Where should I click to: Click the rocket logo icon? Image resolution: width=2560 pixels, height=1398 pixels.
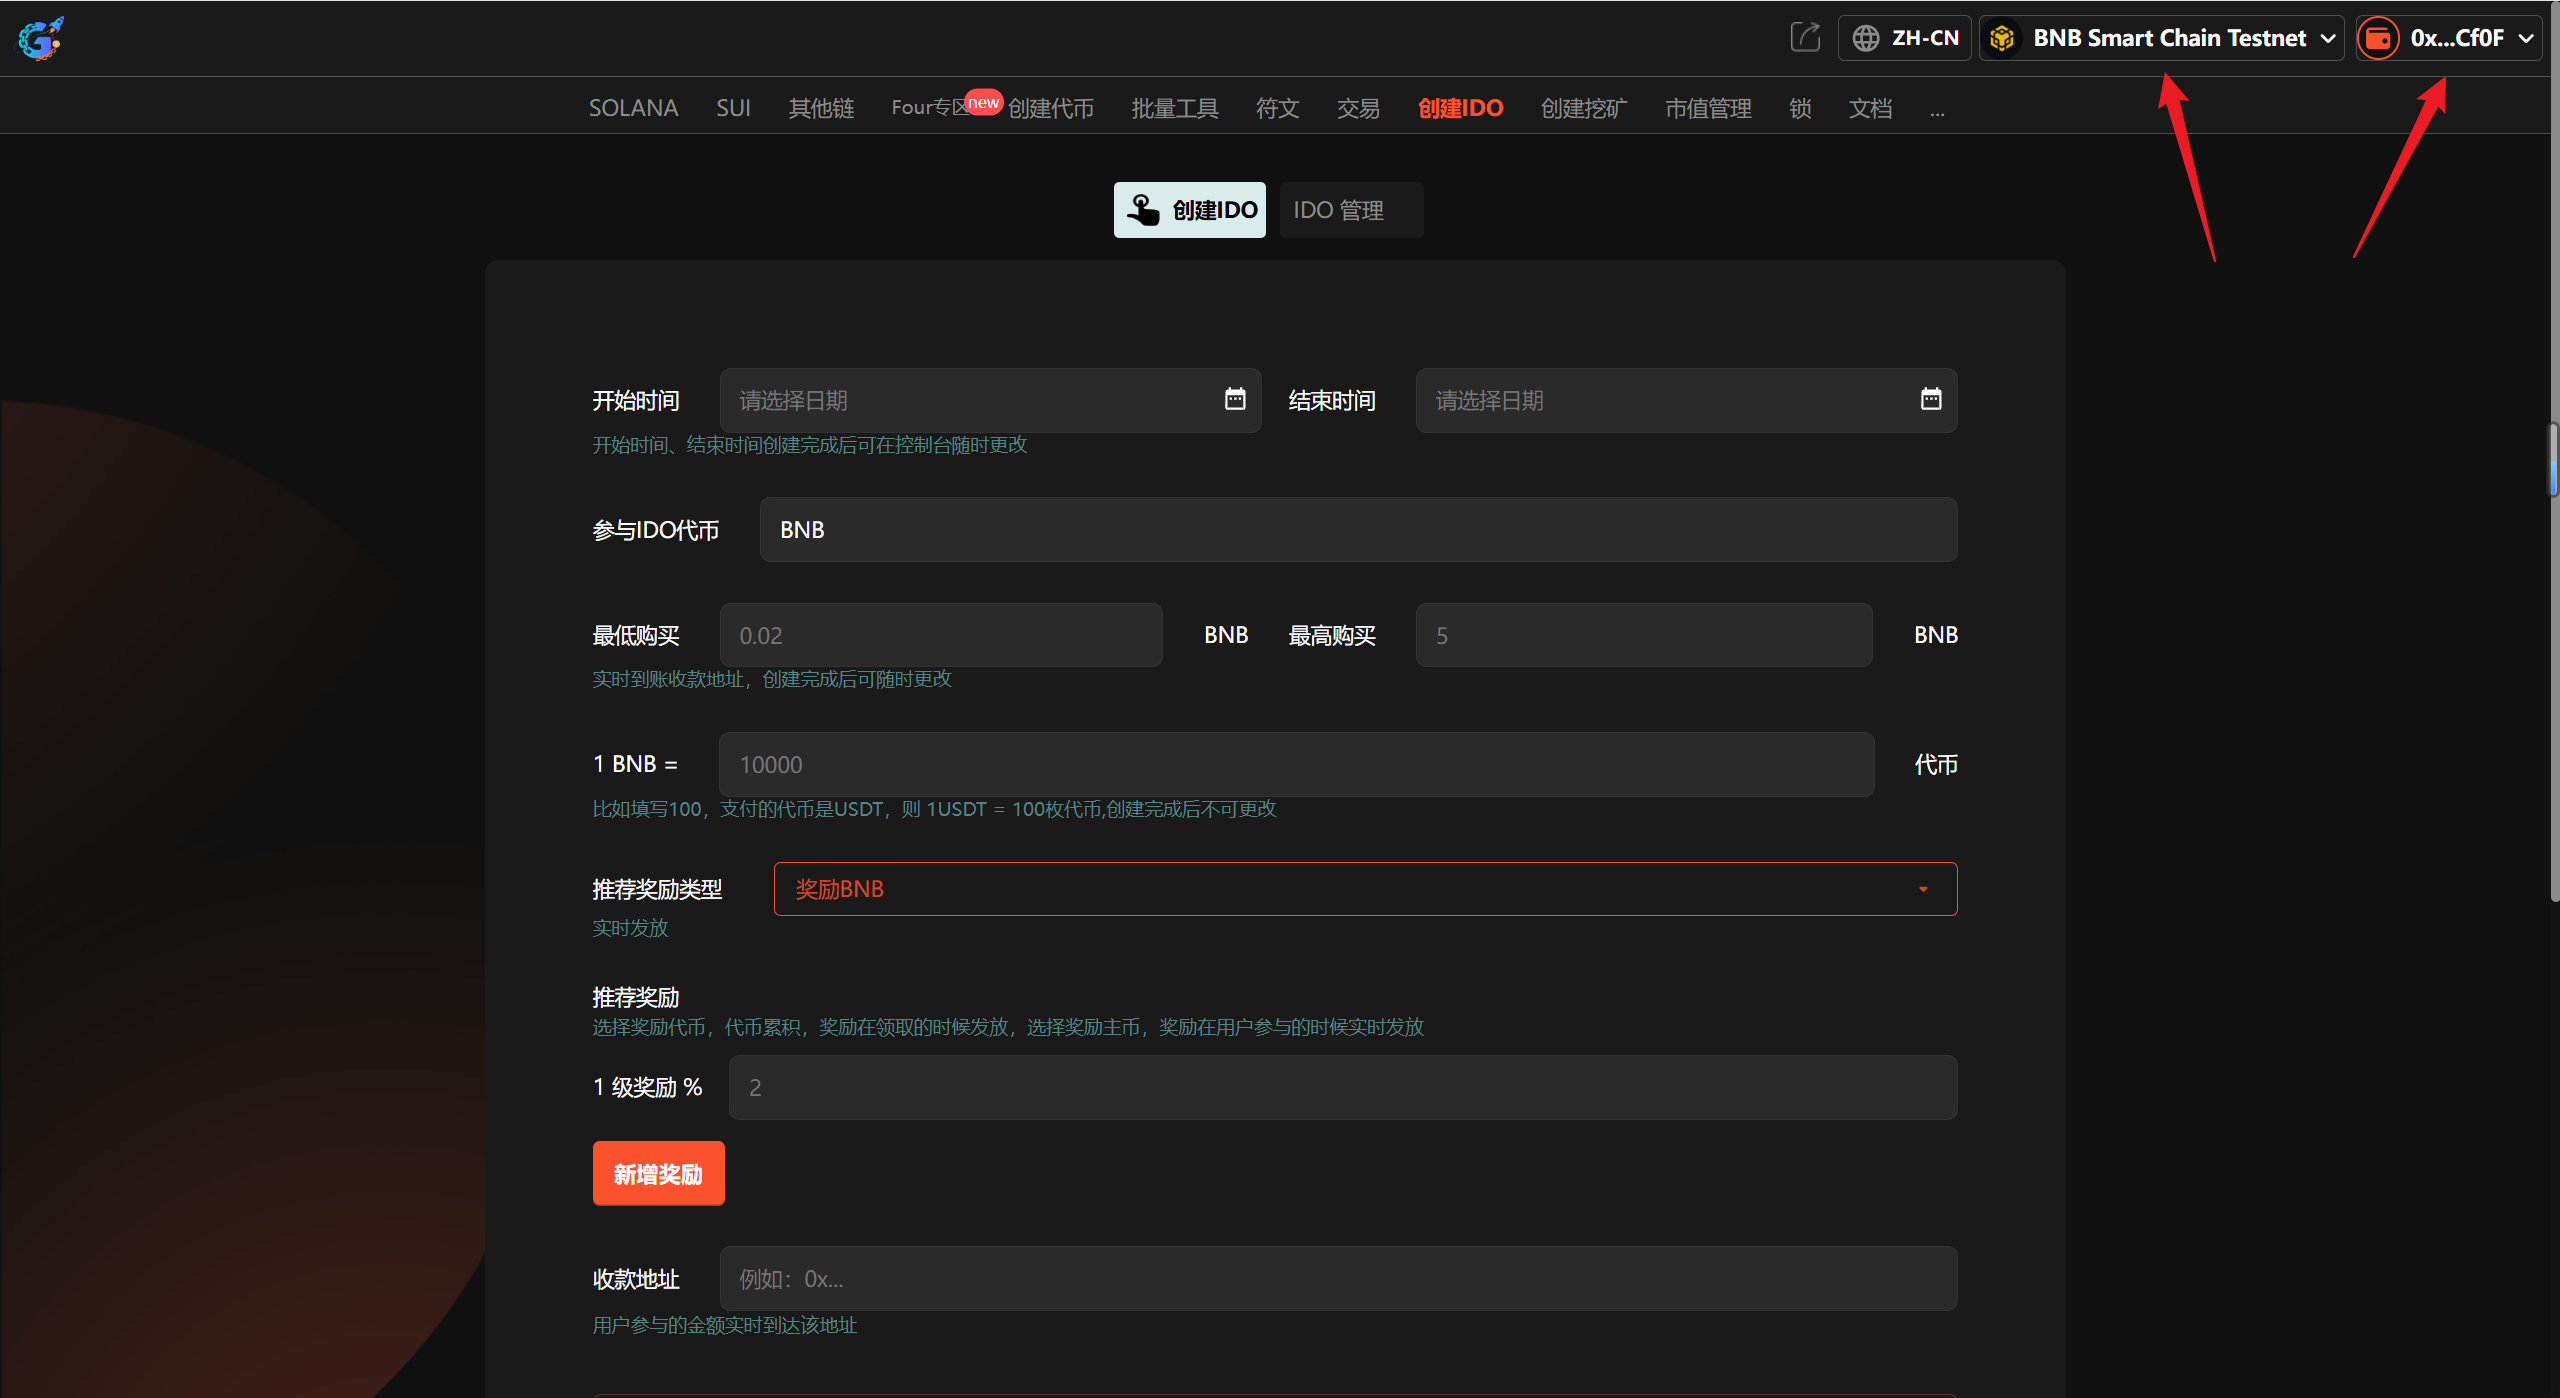click(x=41, y=39)
